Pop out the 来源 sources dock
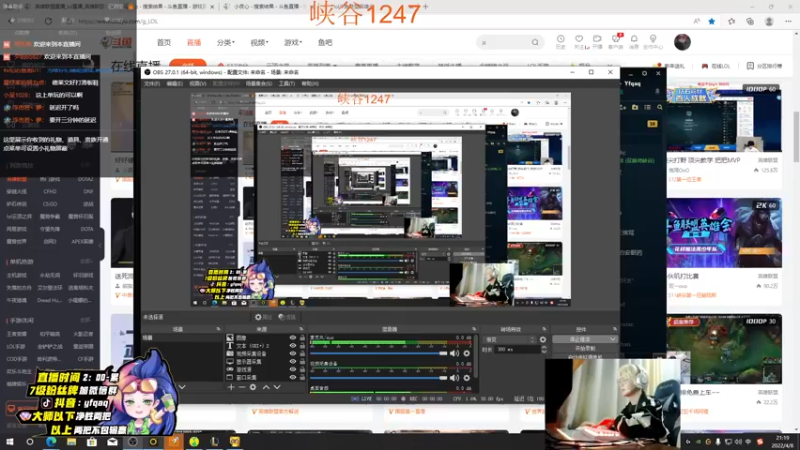Screen dimensions: 800x450 [x=301, y=330]
